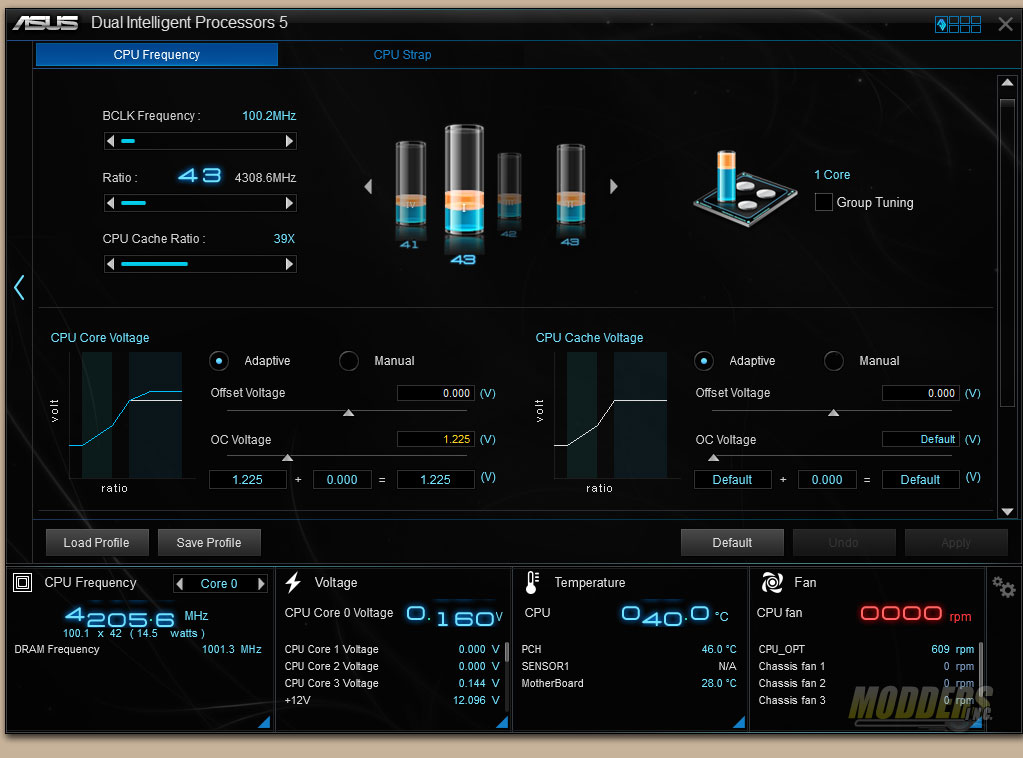Enable the Group Tuning checkbox

pos(823,202)
